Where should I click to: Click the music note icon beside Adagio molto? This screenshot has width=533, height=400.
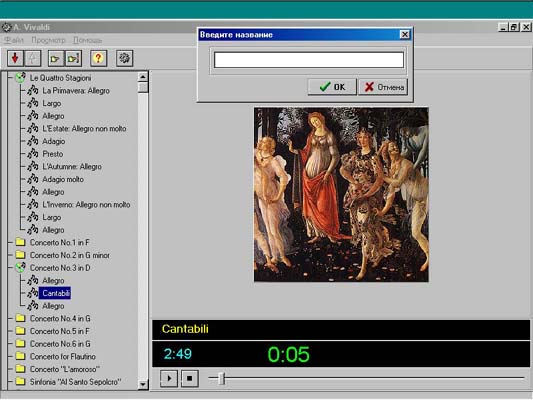tap(33, 179)
